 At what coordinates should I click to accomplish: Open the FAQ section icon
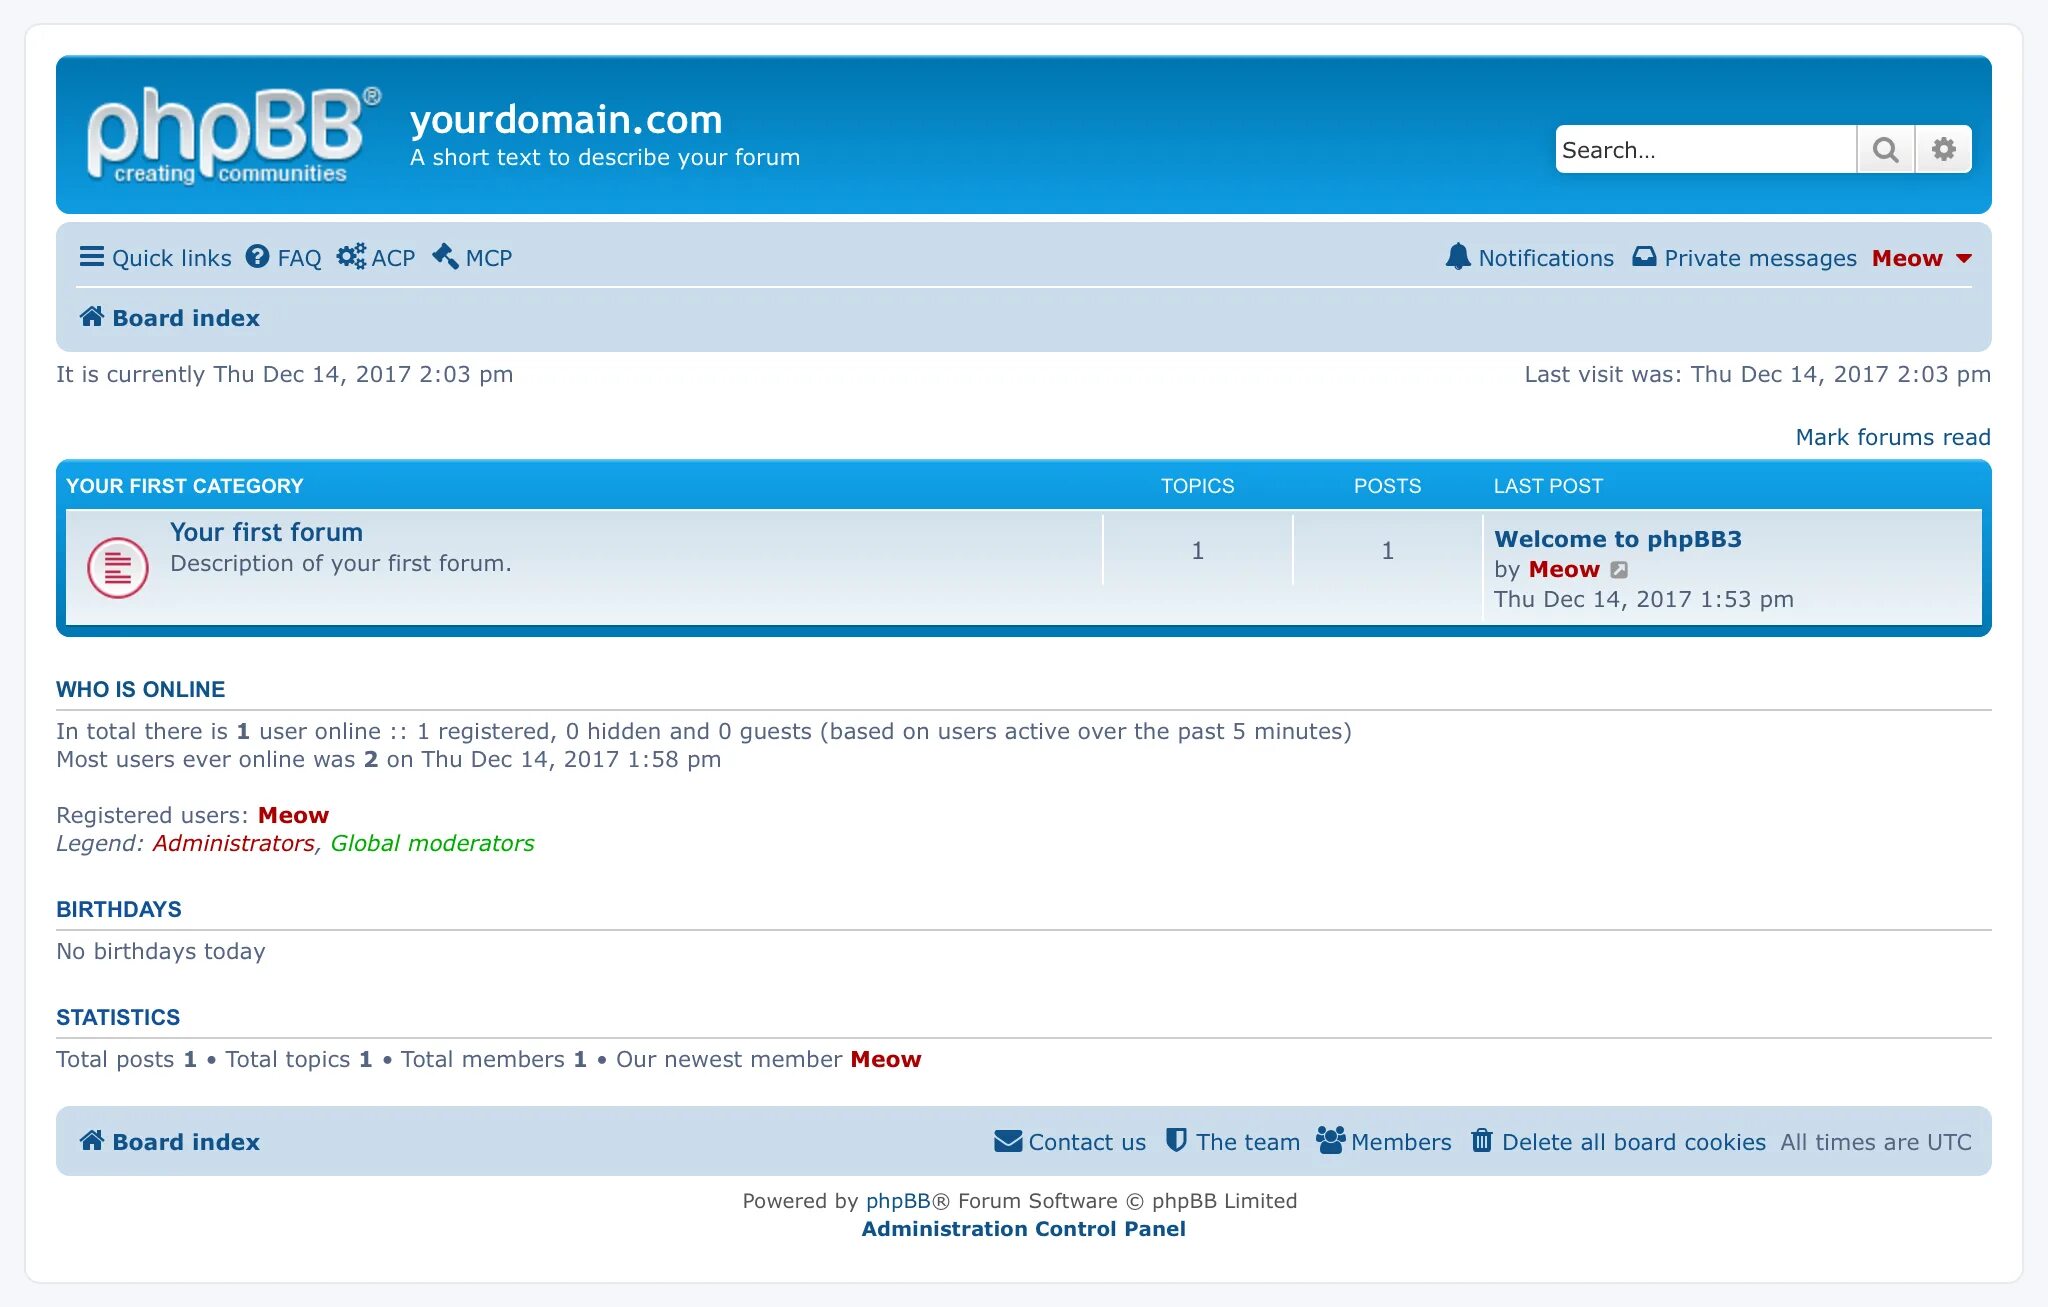click(x=257, y=257)
